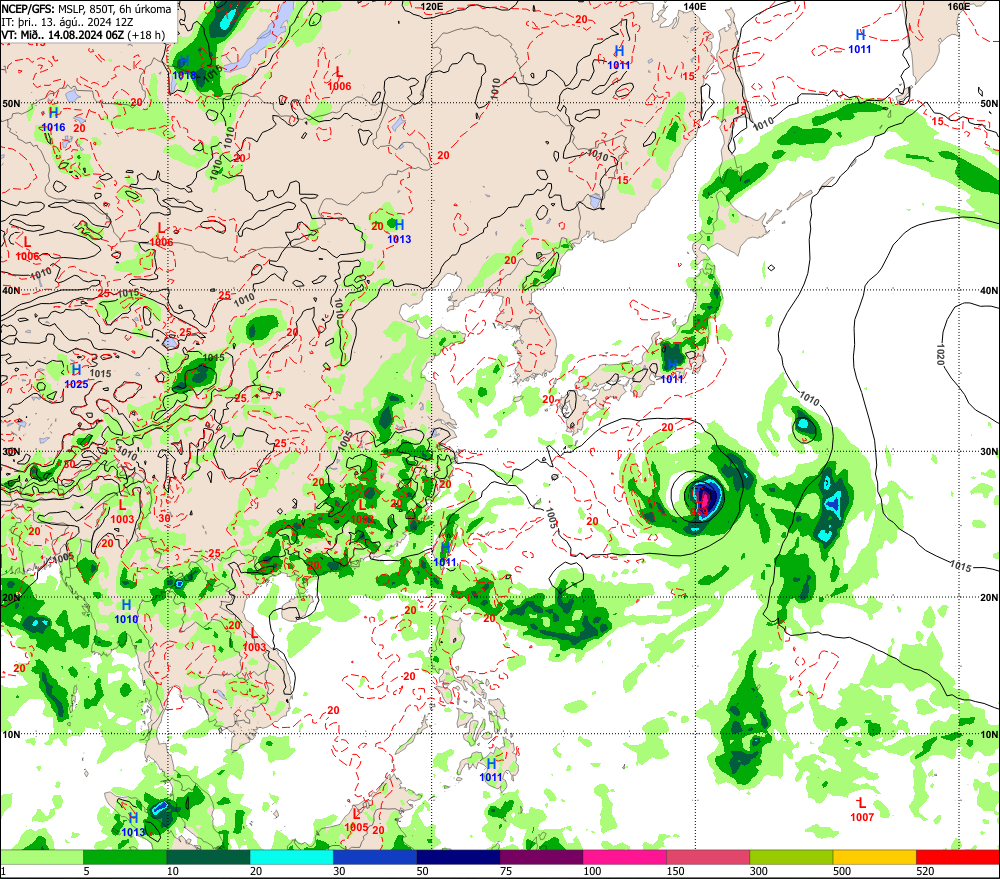Click legend scale value '500'

tap(842, 871)
